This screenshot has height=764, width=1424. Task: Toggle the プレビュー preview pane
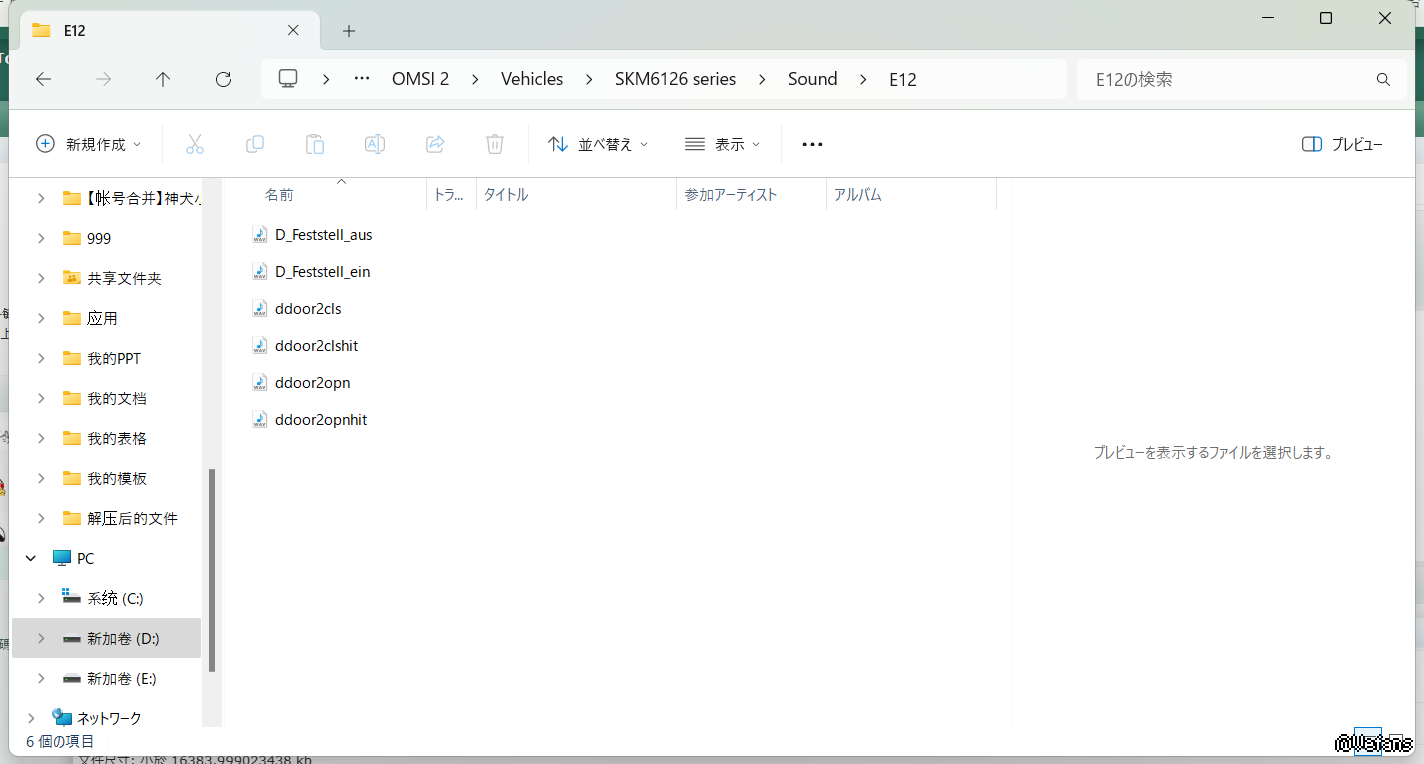(1342, 144)
